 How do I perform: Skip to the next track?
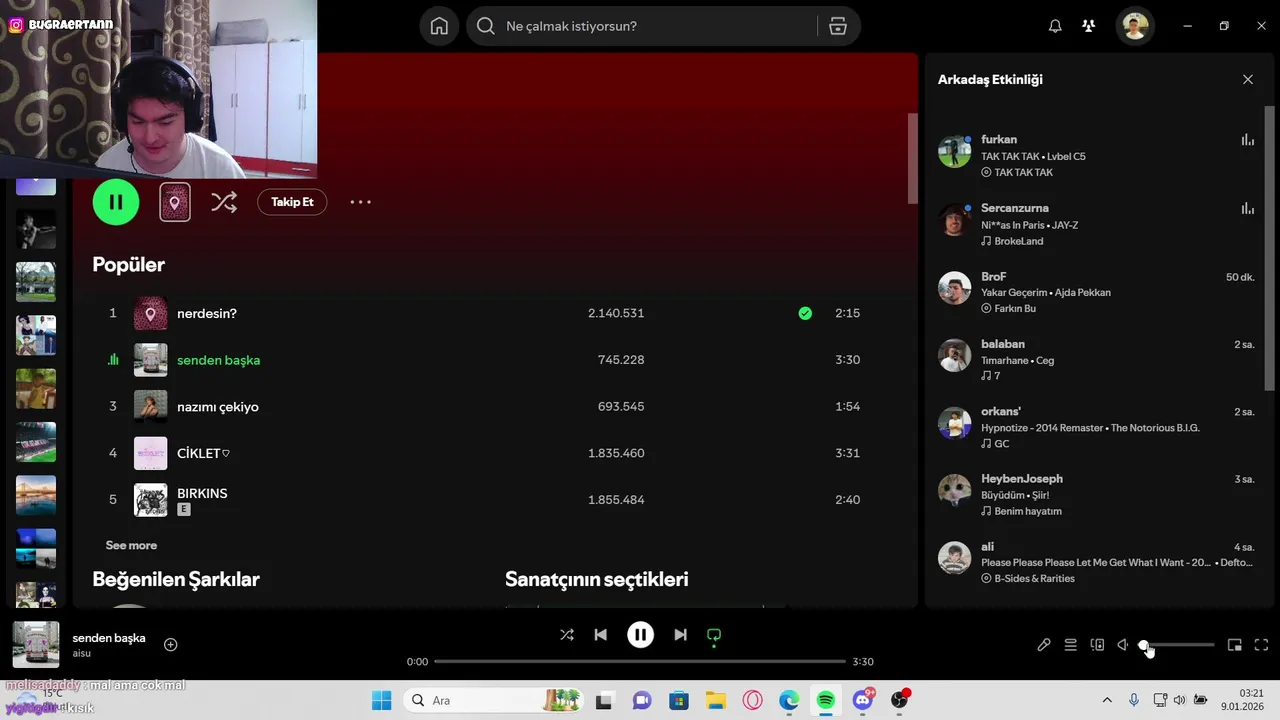point(680,635)
